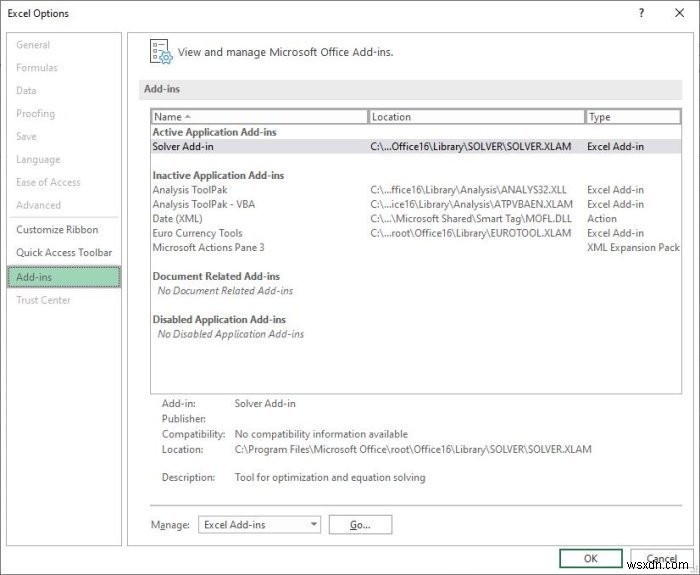This screenshot has width=700, height=575.
Task: Click the Help question mark icon
Action: pos(642,13)
